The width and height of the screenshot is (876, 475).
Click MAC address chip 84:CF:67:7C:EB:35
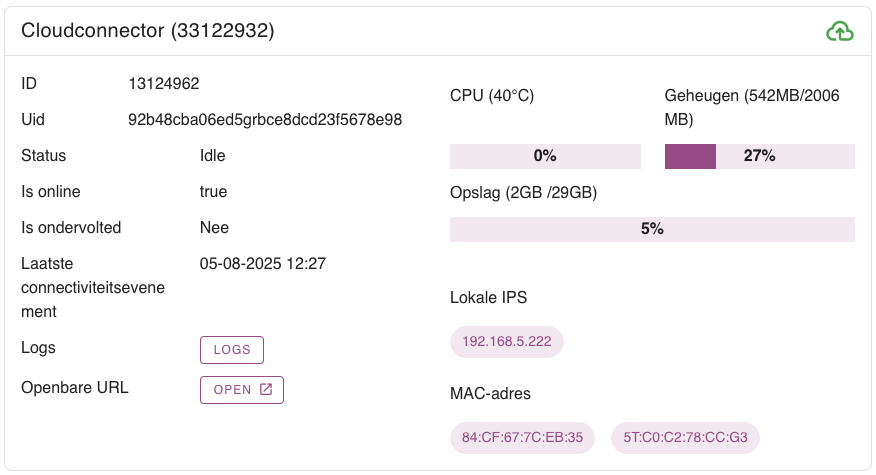[523, 437]
